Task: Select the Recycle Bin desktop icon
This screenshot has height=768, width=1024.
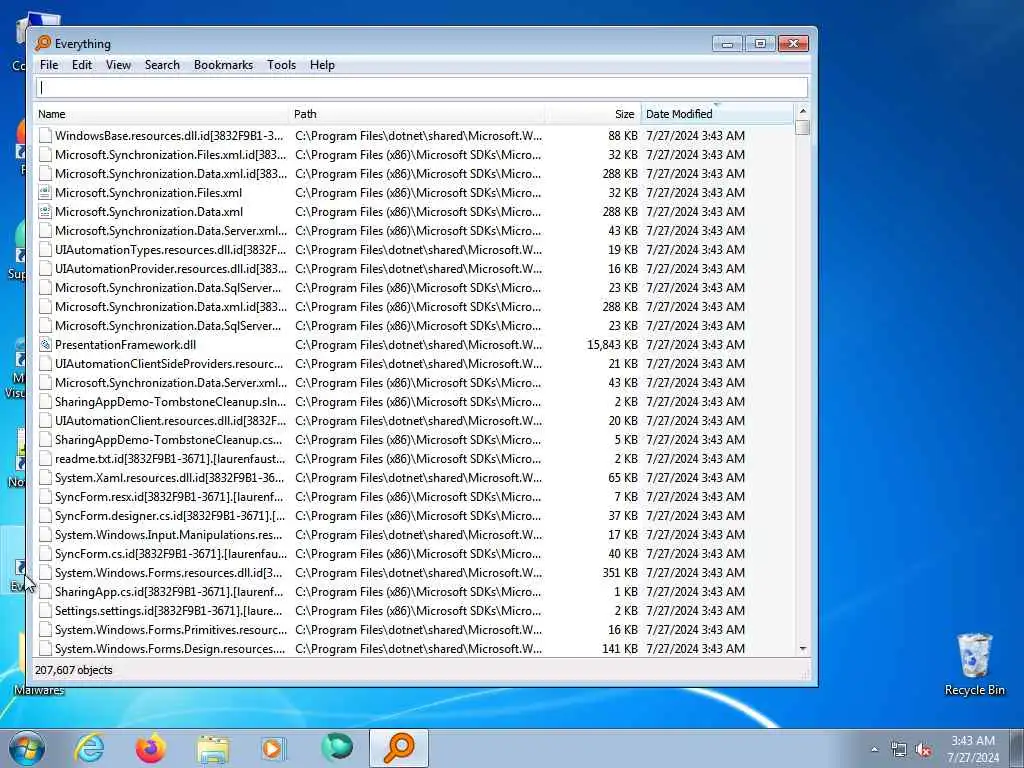Action: (974, 665)
